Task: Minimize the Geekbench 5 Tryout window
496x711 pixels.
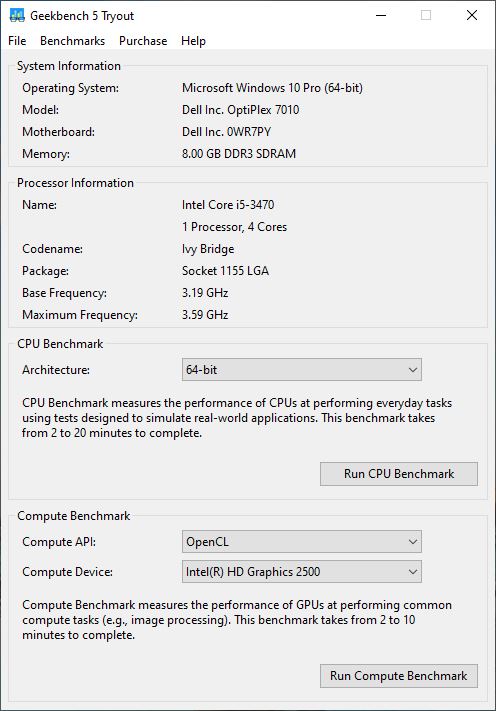Action: [381, 15]
